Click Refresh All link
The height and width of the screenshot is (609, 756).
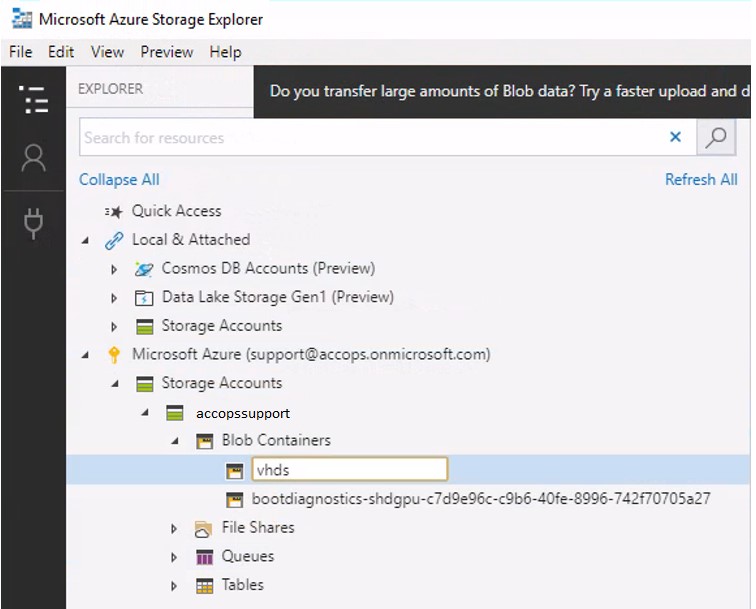tap(701, 179)
